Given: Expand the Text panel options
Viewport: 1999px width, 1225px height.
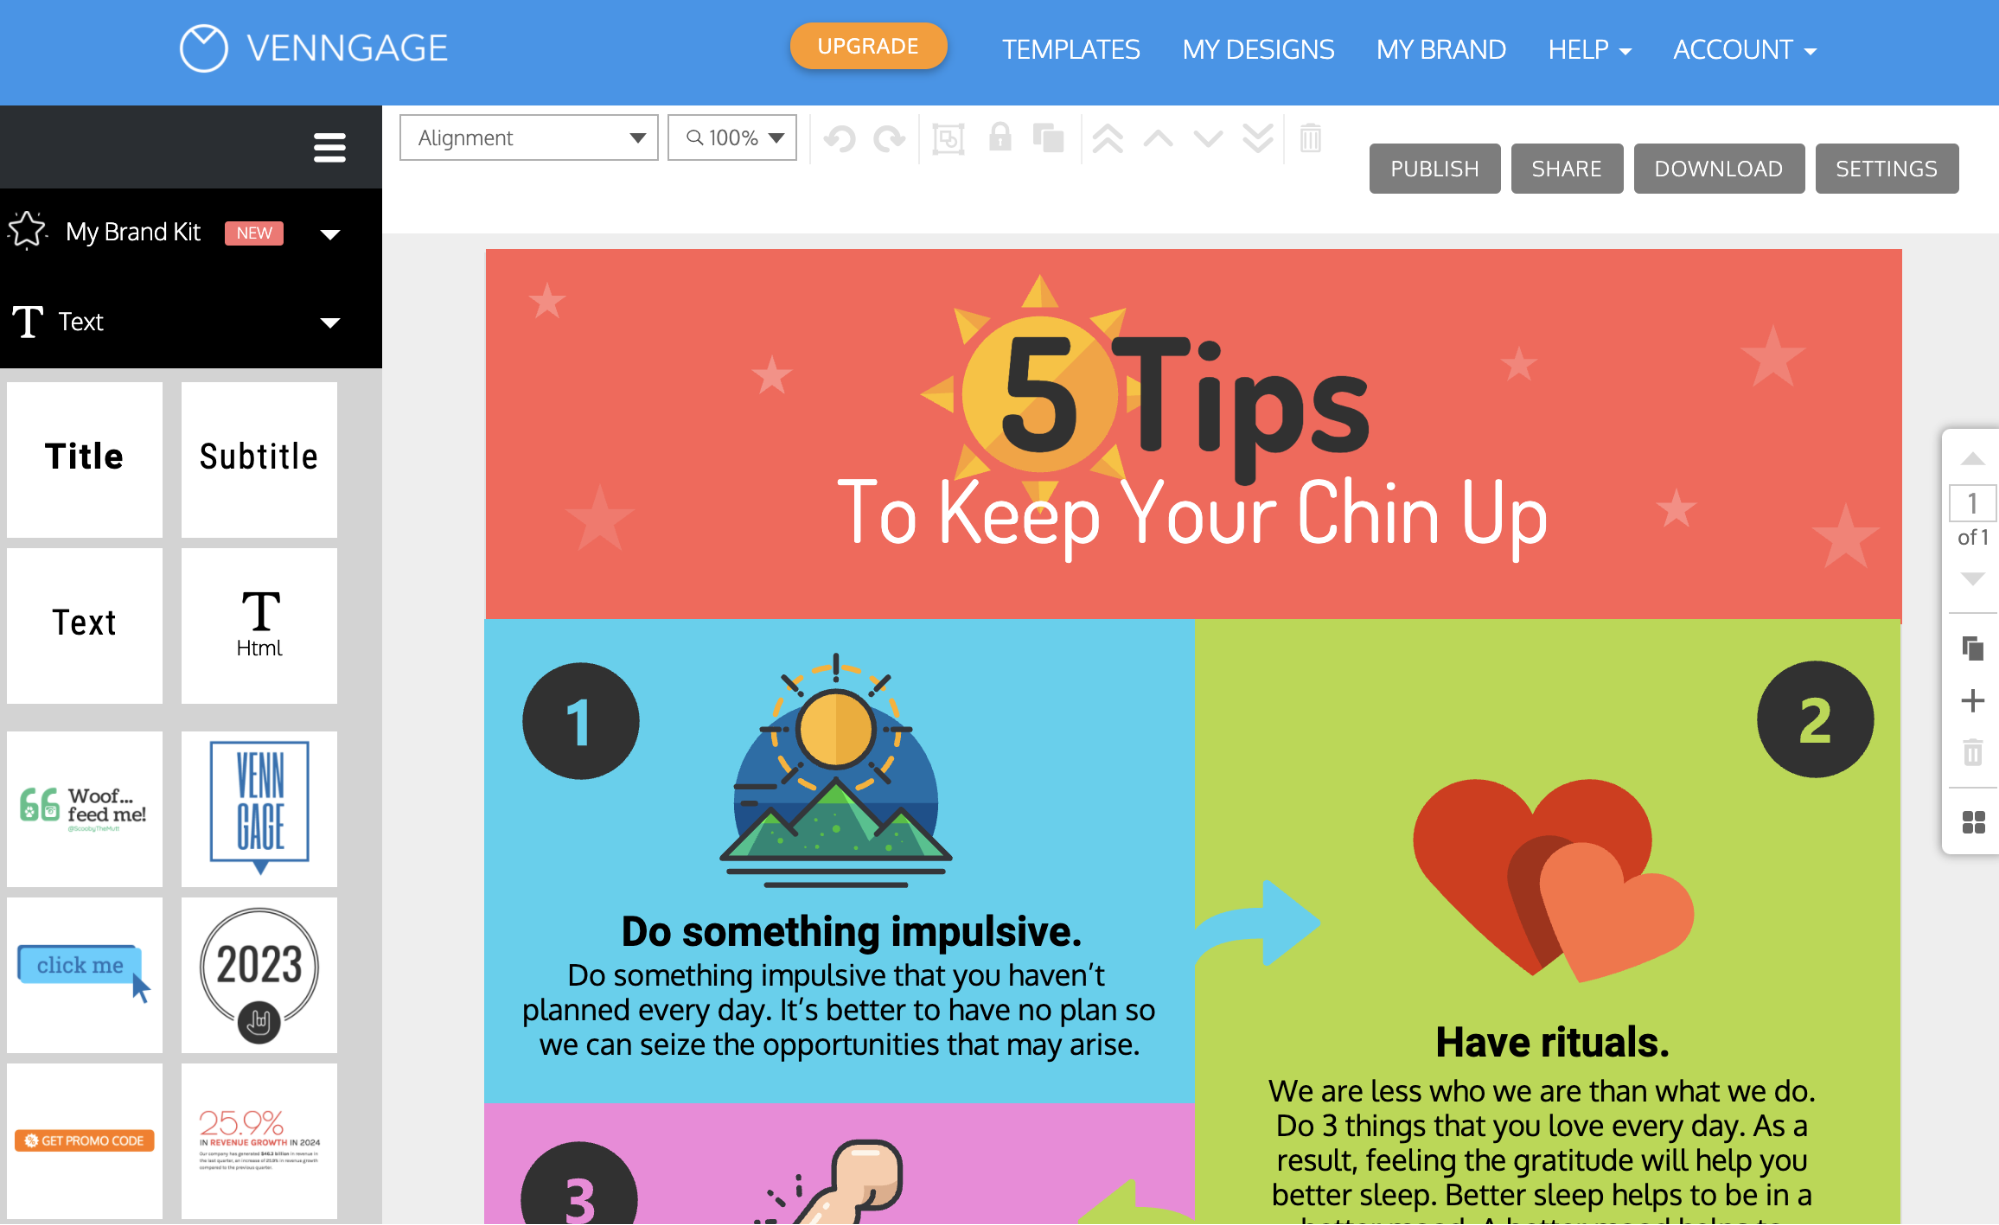Looking at the screenshot, I should [x=331, y=320].
